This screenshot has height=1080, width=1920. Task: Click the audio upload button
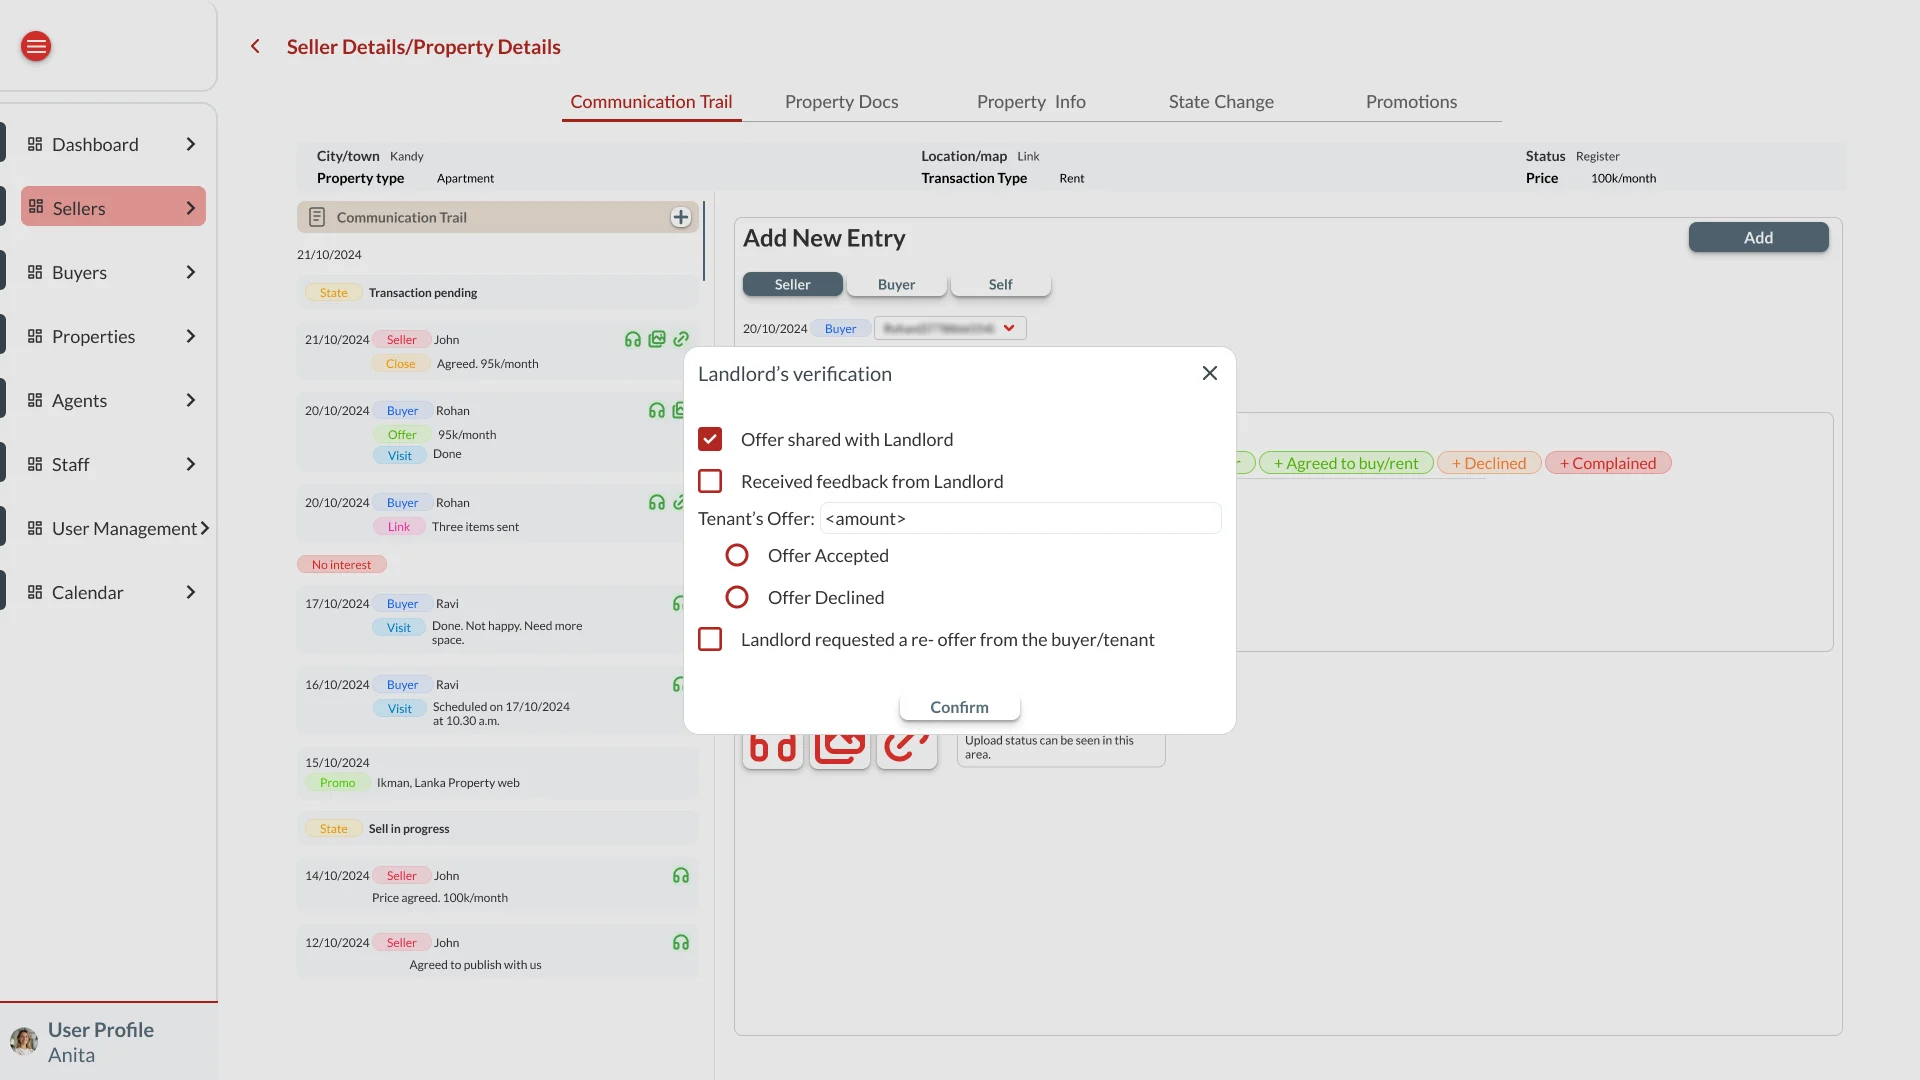(773, 750)
